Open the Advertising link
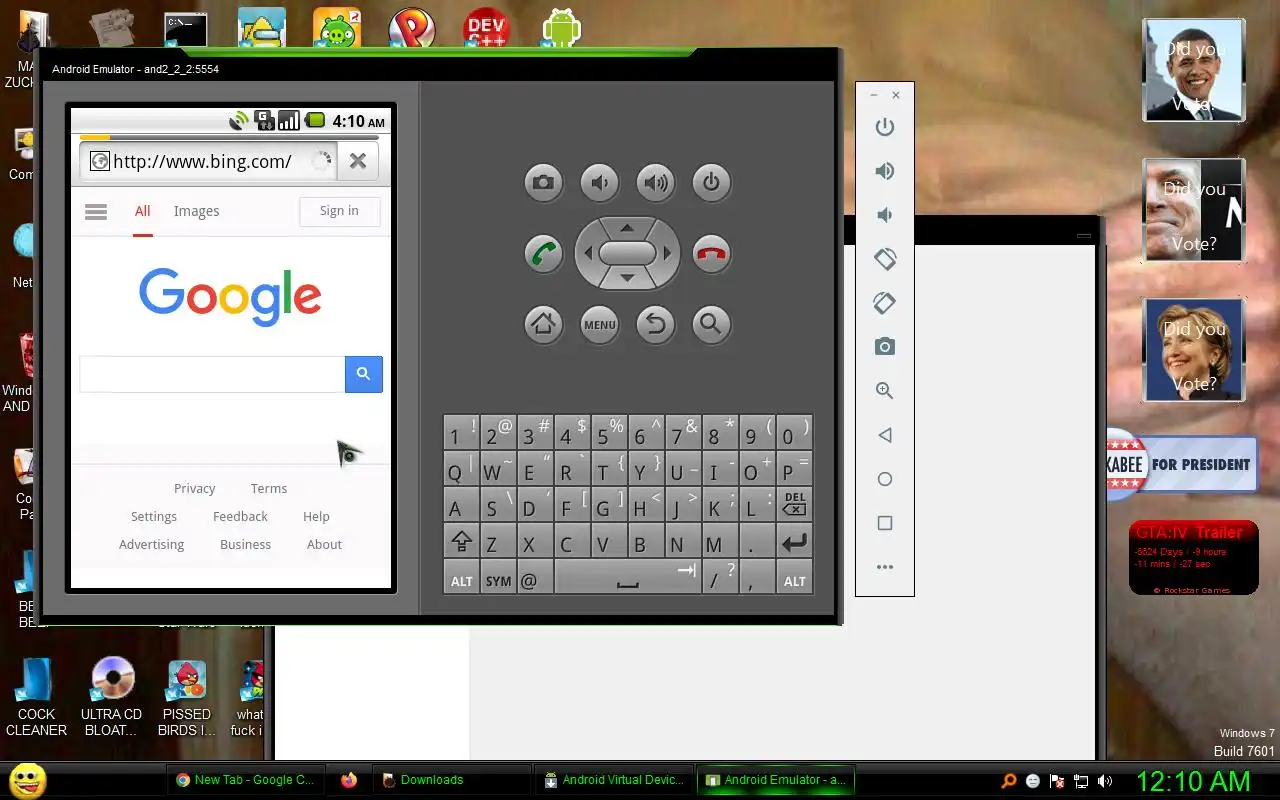The image size is (1280, 800). pyautogui.click(x=152, y=544)
